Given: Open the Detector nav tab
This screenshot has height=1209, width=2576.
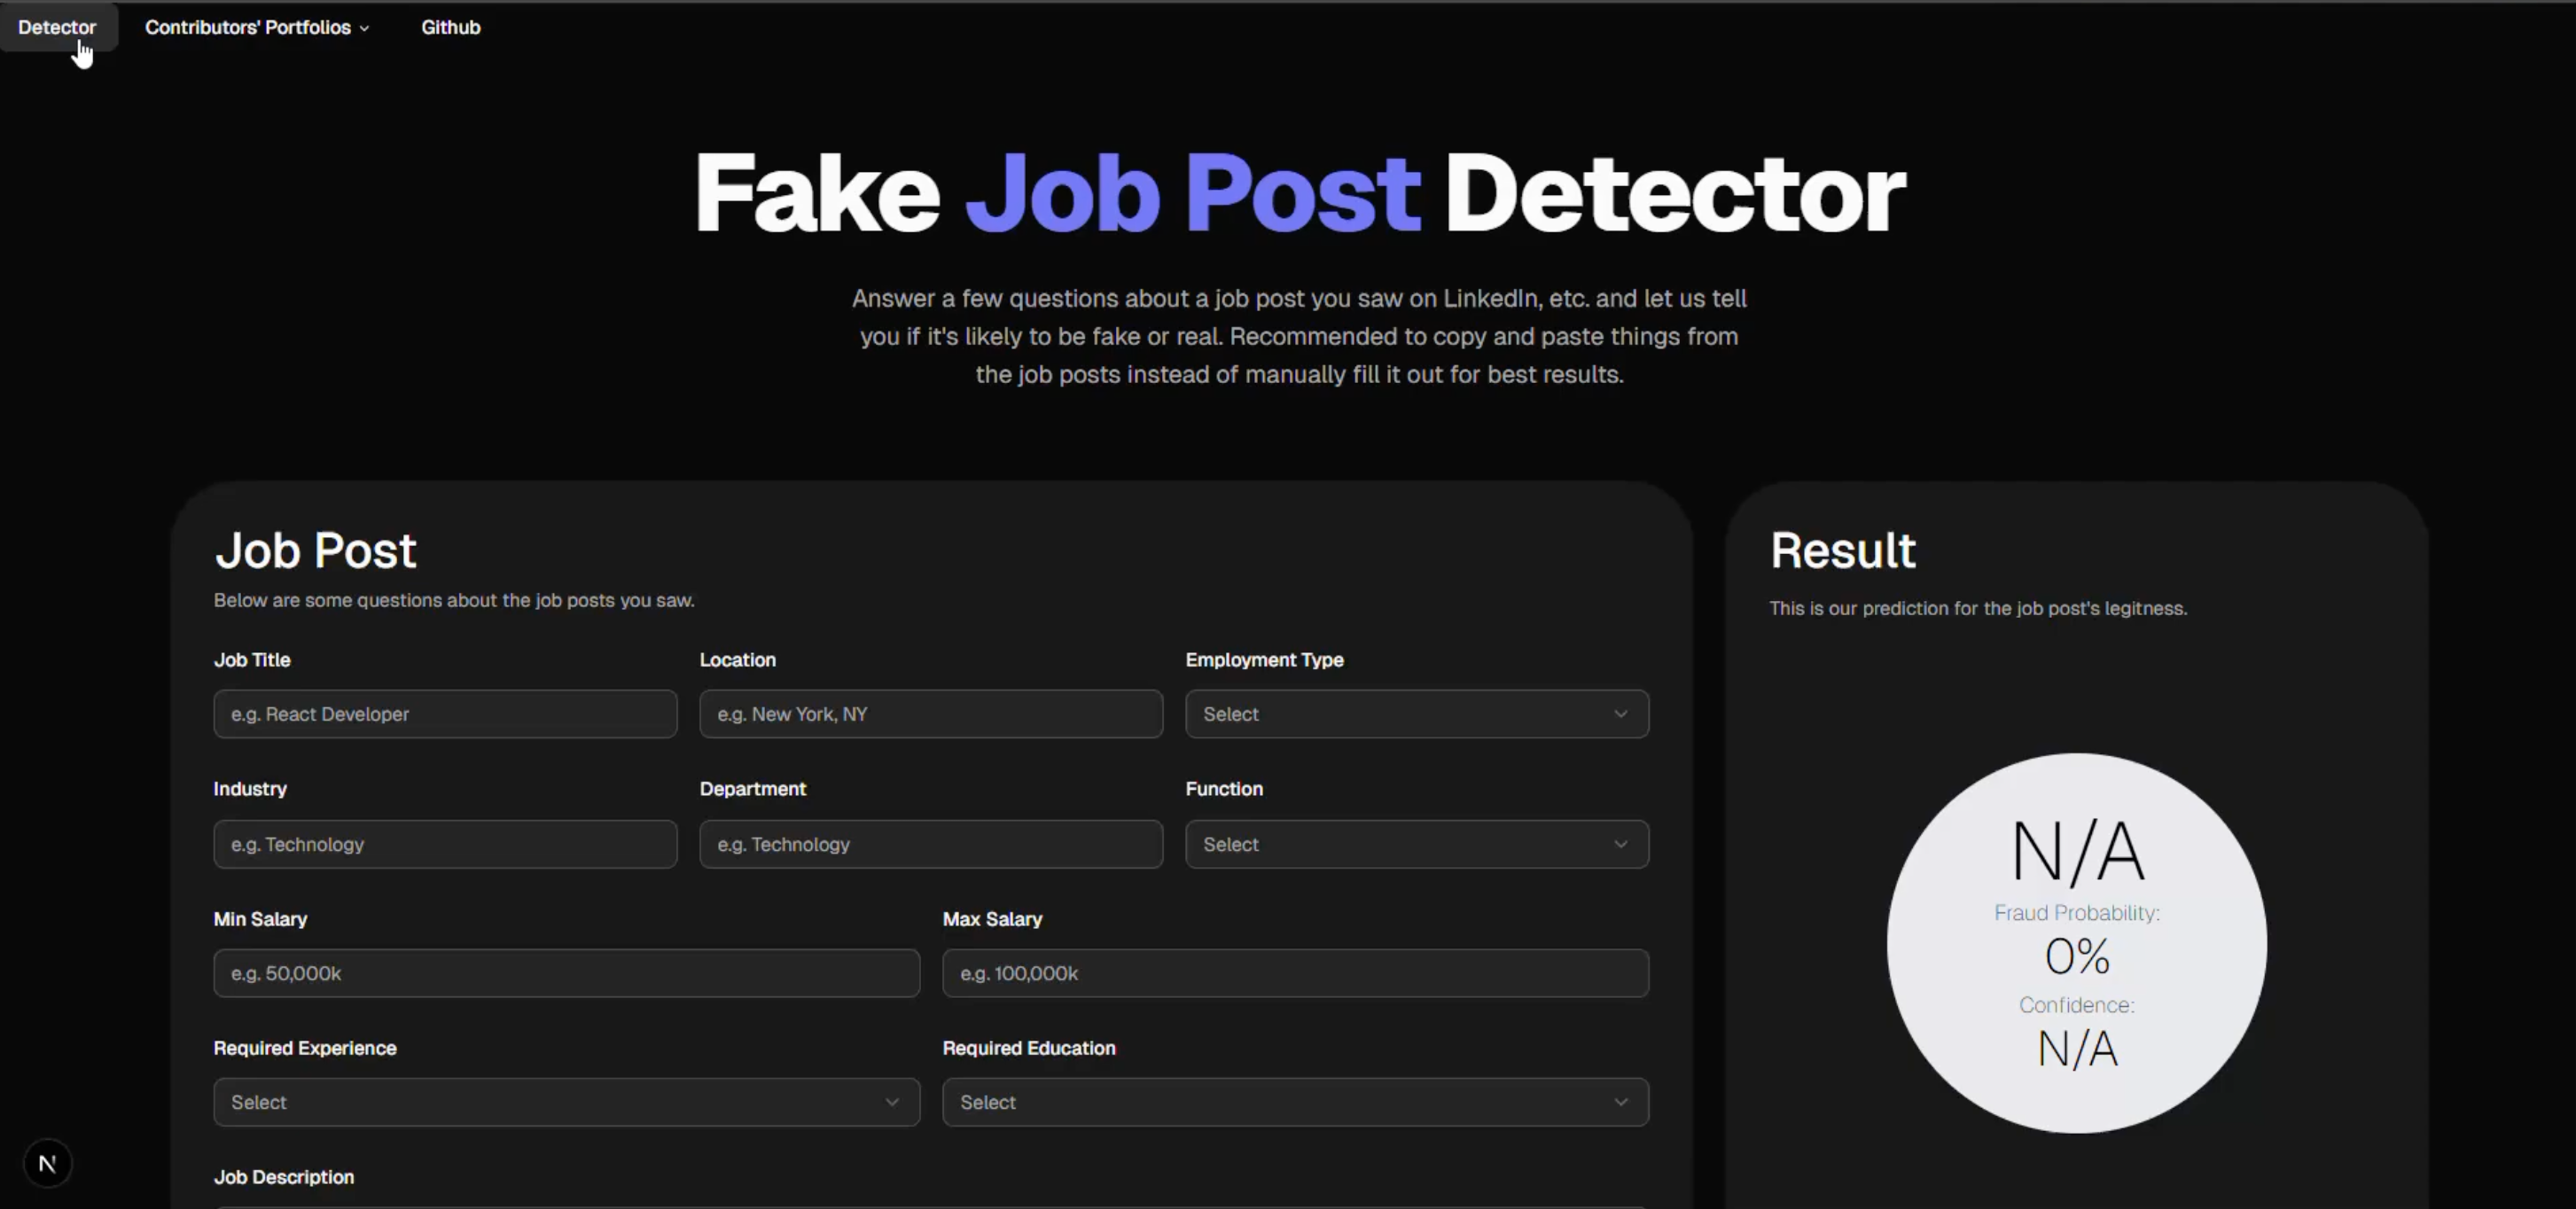Looking at the screenshot, I should coord(57,27).
